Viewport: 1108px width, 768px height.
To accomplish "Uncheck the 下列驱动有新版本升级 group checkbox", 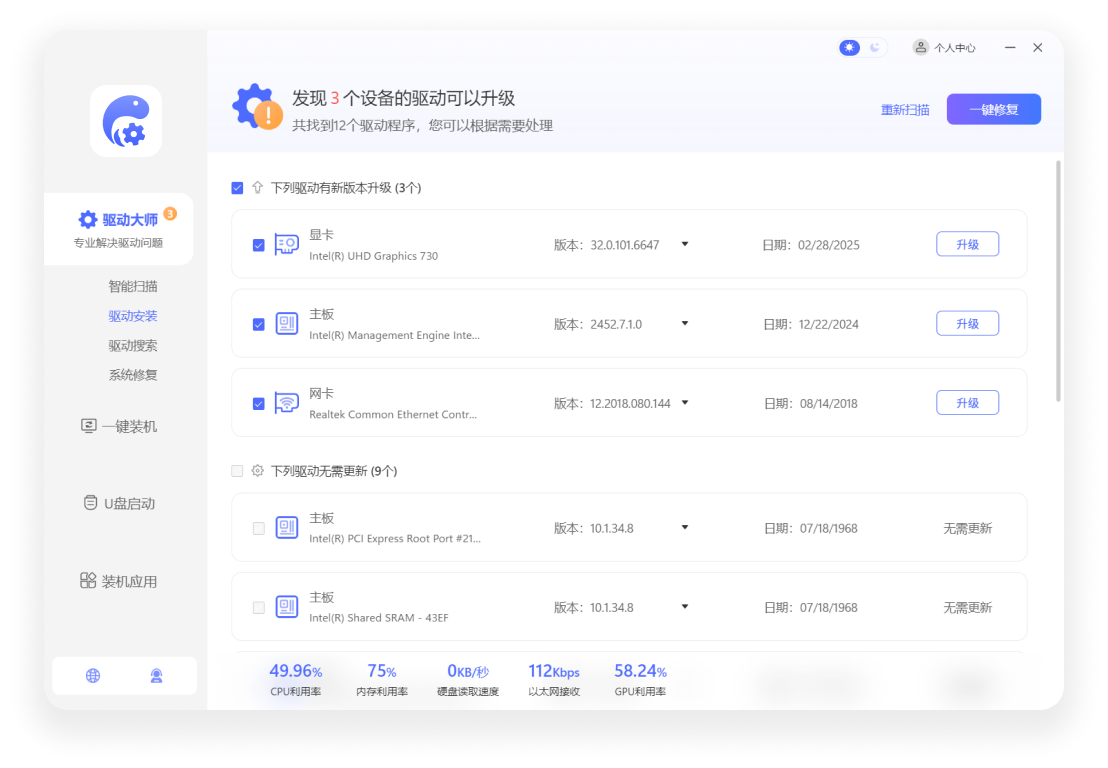I will [x=237, y=188].
